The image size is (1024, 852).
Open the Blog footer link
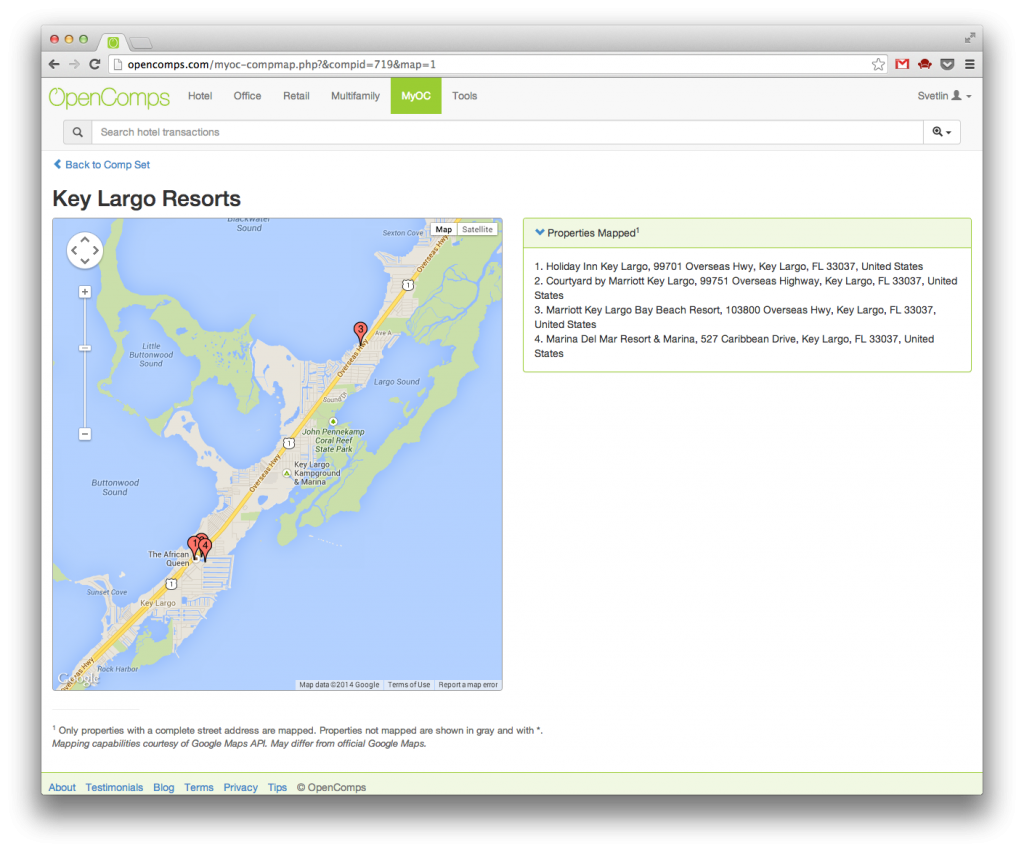(x=164, y=787)
